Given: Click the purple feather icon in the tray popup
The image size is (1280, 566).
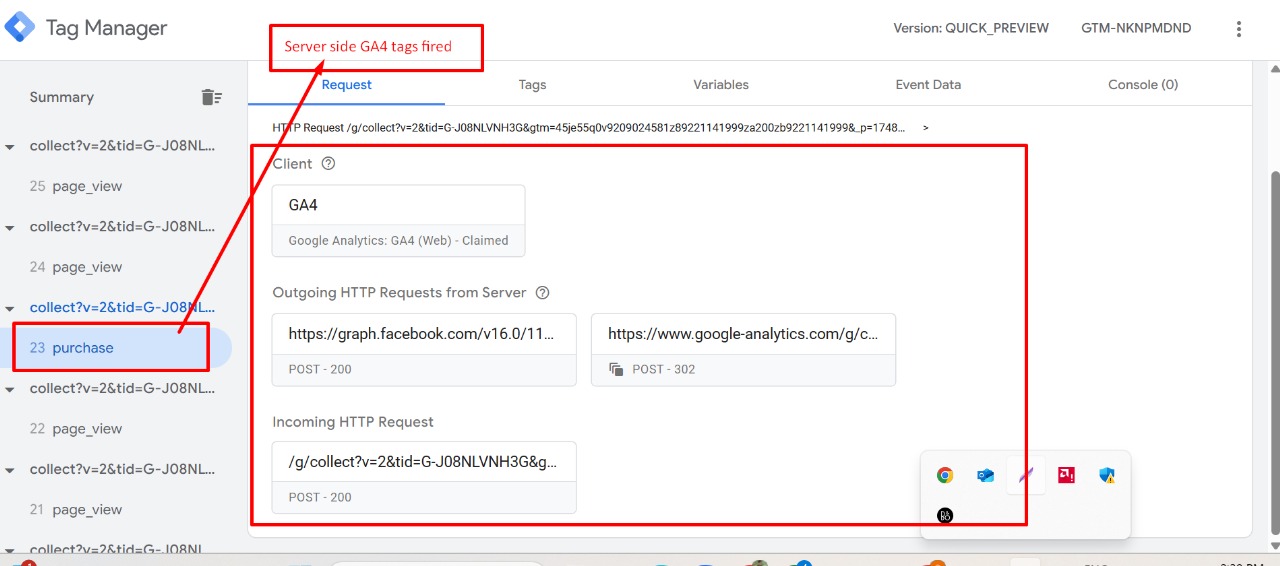Looking at the screenshot, I should [x=1026, y=475].
